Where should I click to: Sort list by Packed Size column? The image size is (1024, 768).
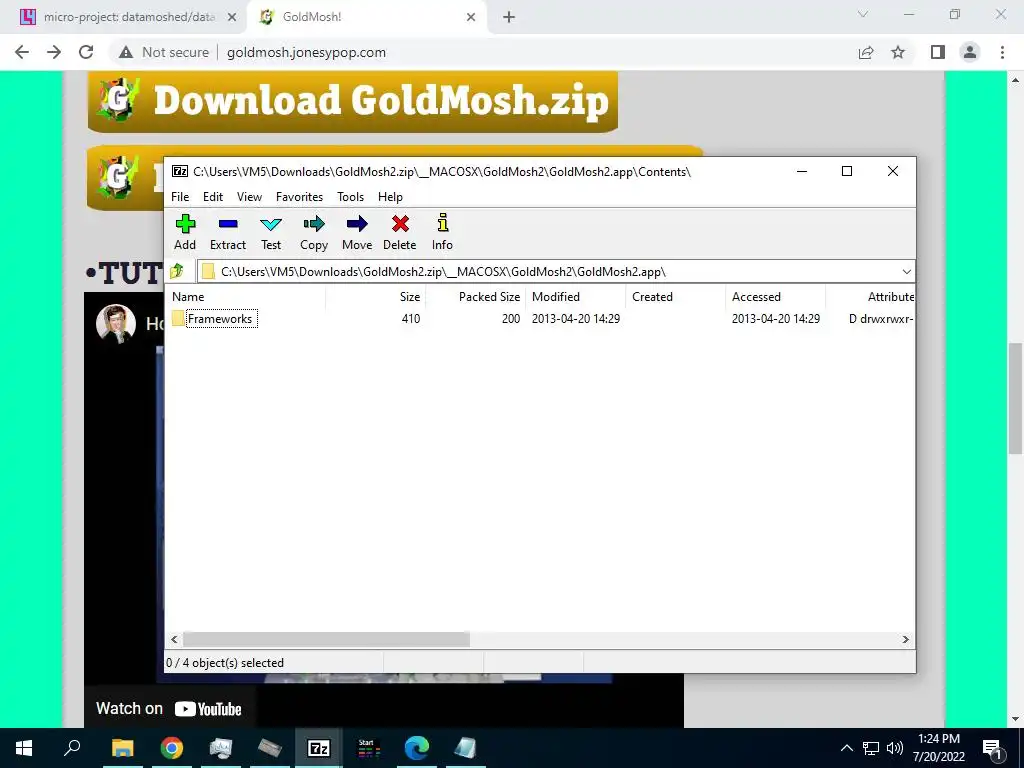[x=475, y=296]
